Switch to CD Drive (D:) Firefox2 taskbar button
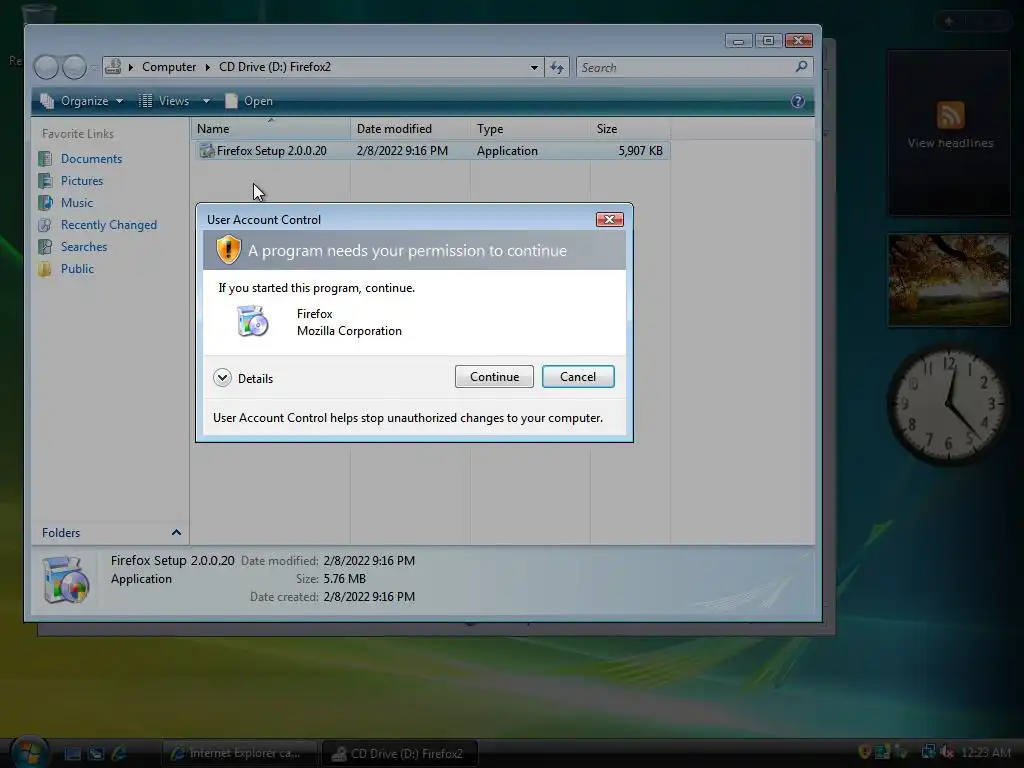 (x=400, y=754)
